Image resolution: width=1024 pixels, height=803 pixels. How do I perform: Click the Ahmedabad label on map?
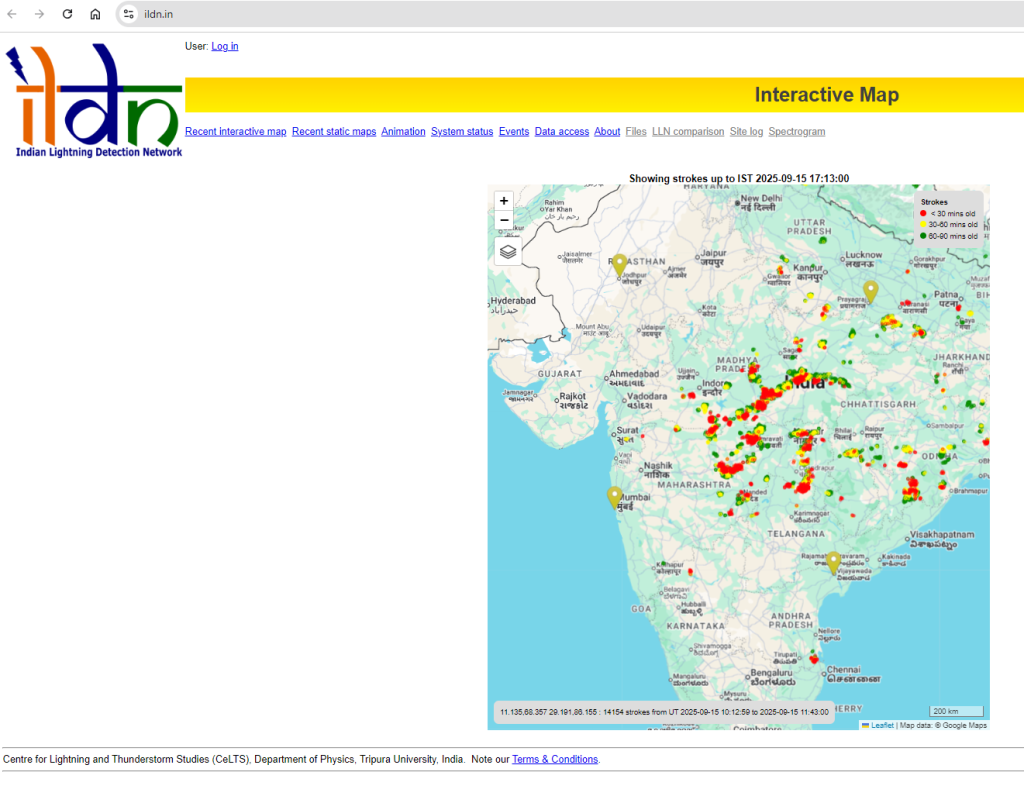pos(633,378)
